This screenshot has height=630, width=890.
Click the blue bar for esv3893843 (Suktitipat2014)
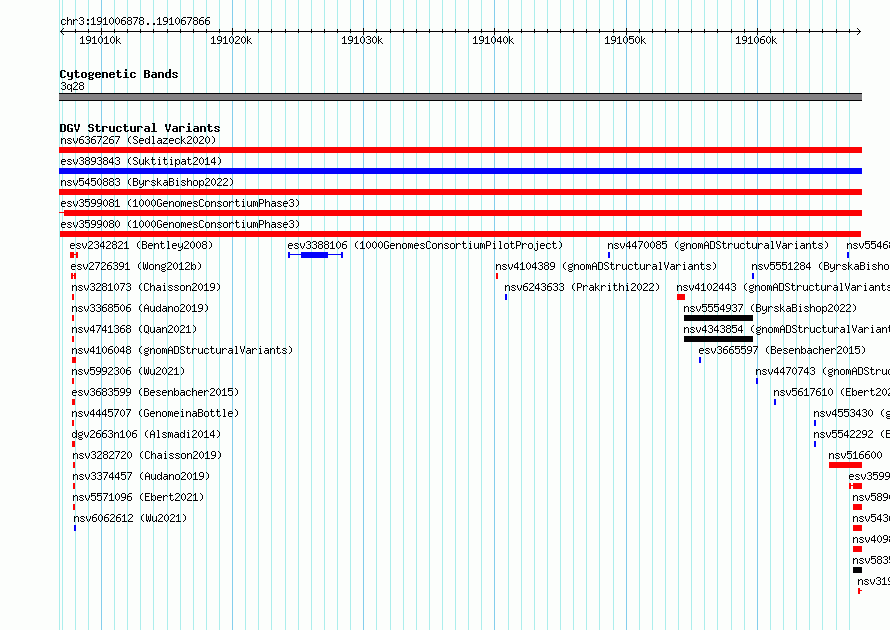coord(460,171)
